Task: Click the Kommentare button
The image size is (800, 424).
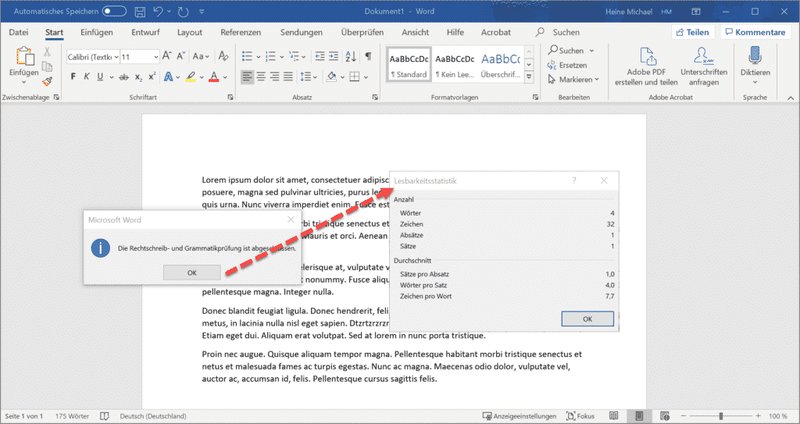Action: click(755, 32)
